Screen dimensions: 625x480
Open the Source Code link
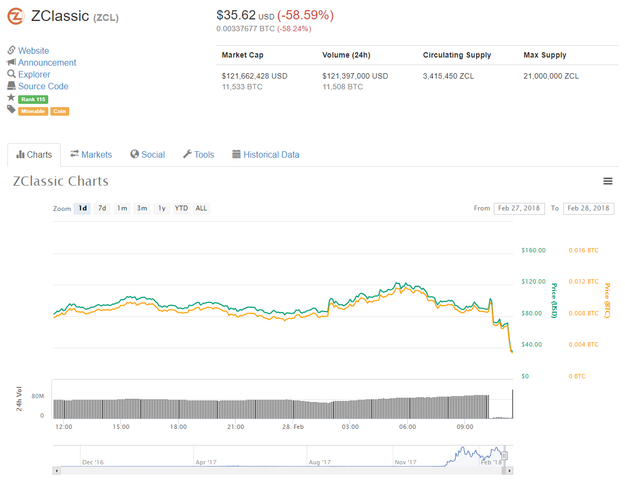[x=43, y=86]
